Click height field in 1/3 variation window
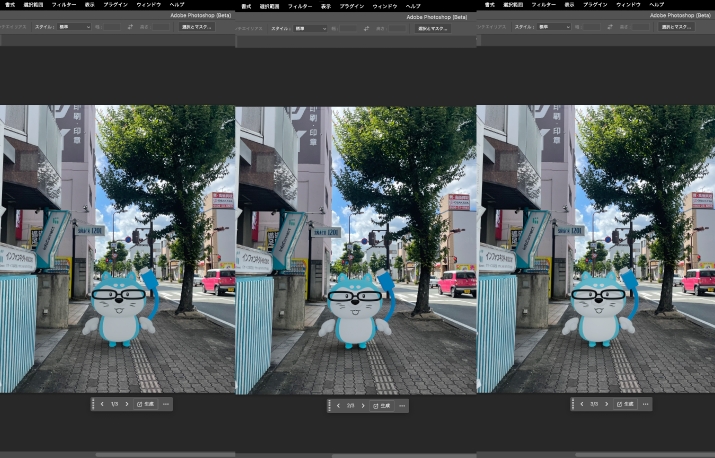Viewport: 715px width, 458px height. click(161, 27)
